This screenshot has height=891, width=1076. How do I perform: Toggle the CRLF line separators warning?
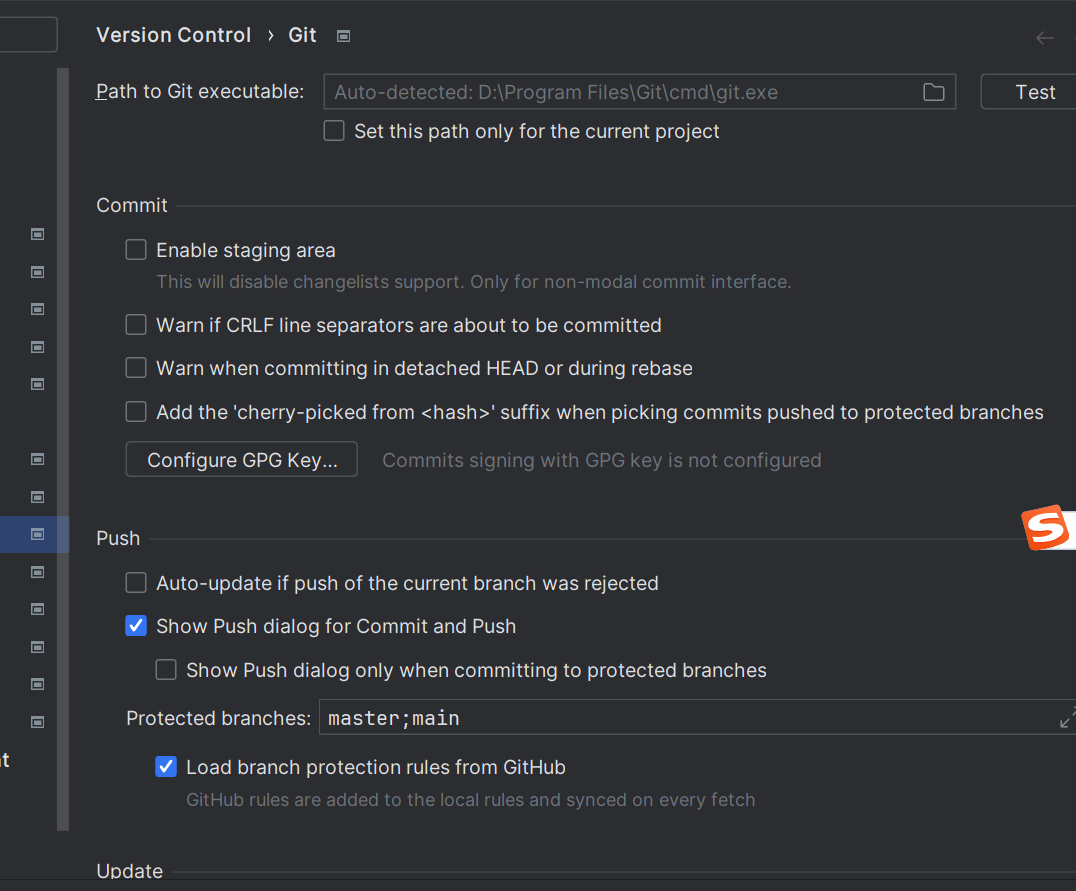coord(136,325)
